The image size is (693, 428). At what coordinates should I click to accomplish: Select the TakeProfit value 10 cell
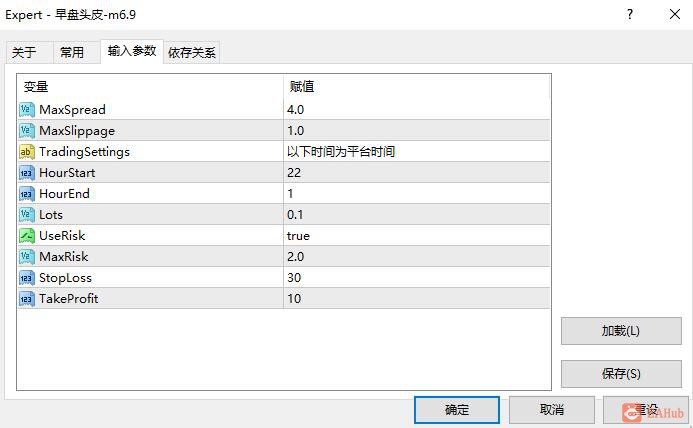[417, 298]
